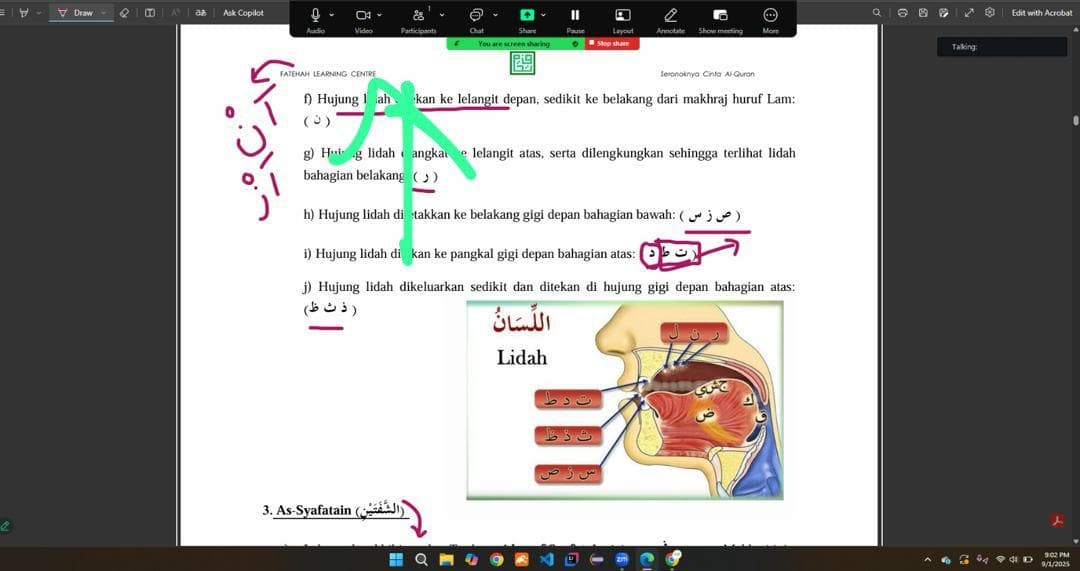This screenshot has height=571, width=1080.
Task: Open Windows taskbar Search
Action: [421, 559]
